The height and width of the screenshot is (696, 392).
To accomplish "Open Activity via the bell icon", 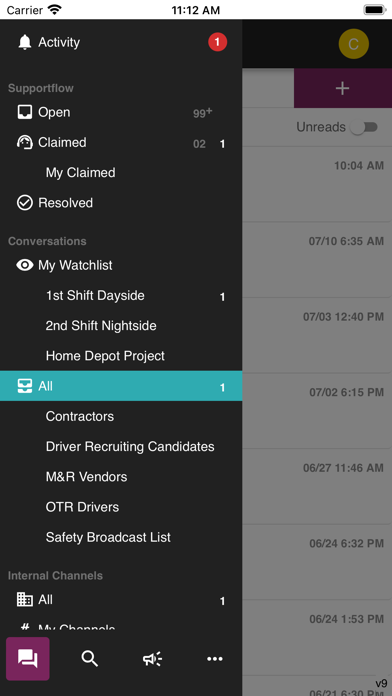I will point(25,42).
